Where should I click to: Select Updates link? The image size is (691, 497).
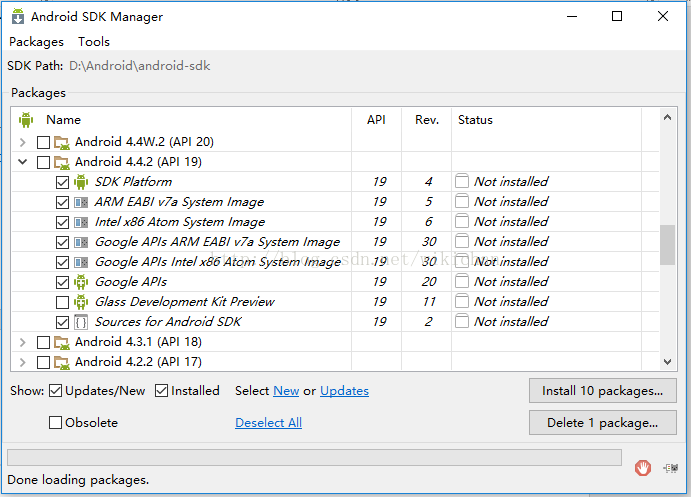pyautogui.click(x=344, y=391)
